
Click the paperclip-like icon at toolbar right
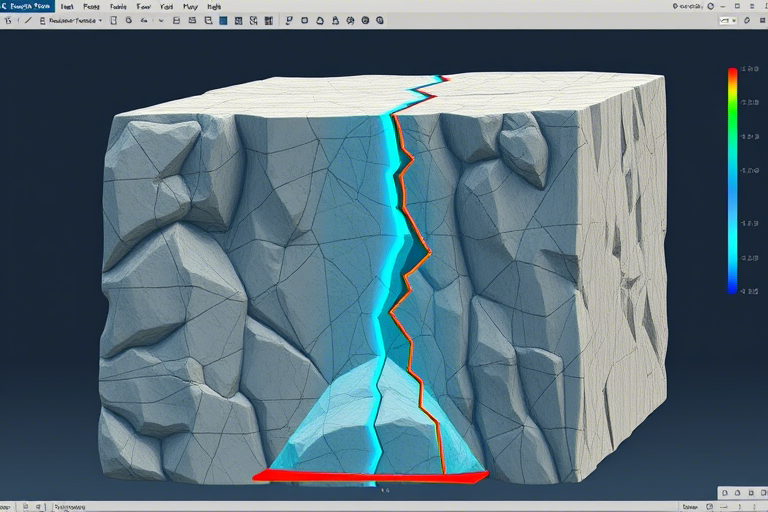(747, 21)
